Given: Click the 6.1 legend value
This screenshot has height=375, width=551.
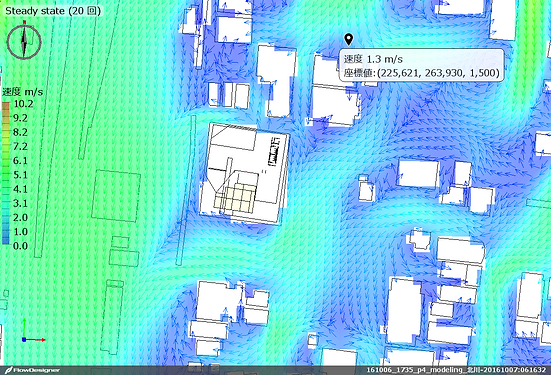Looking at the screenshot, I should pos(20,161).
